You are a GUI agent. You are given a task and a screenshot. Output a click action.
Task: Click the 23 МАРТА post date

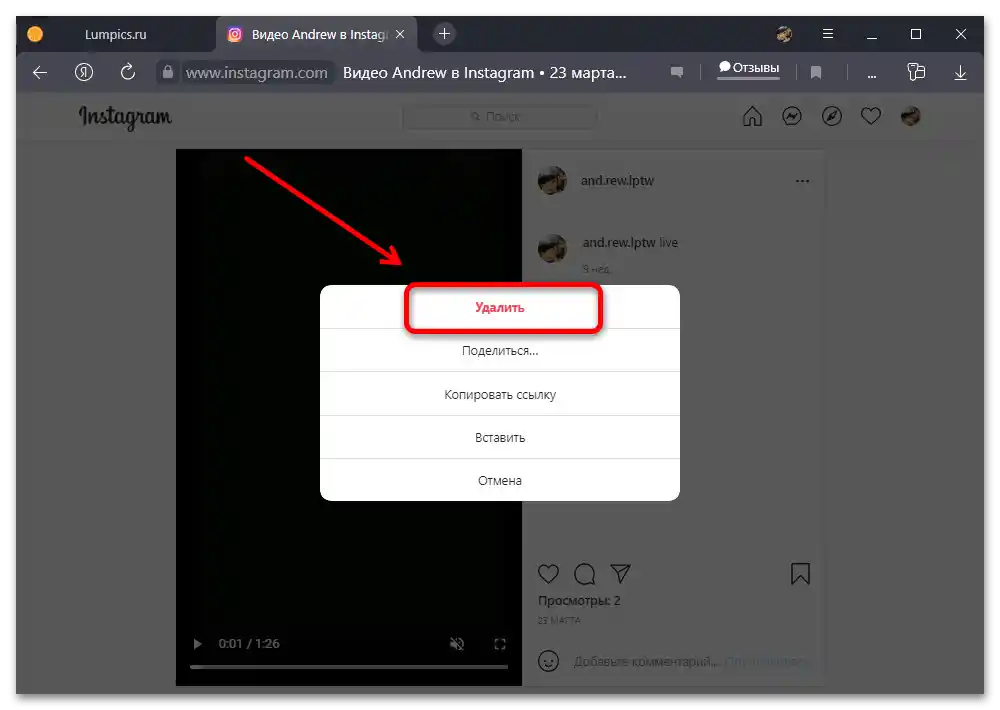pyautogui.click(x=559, y=620)
